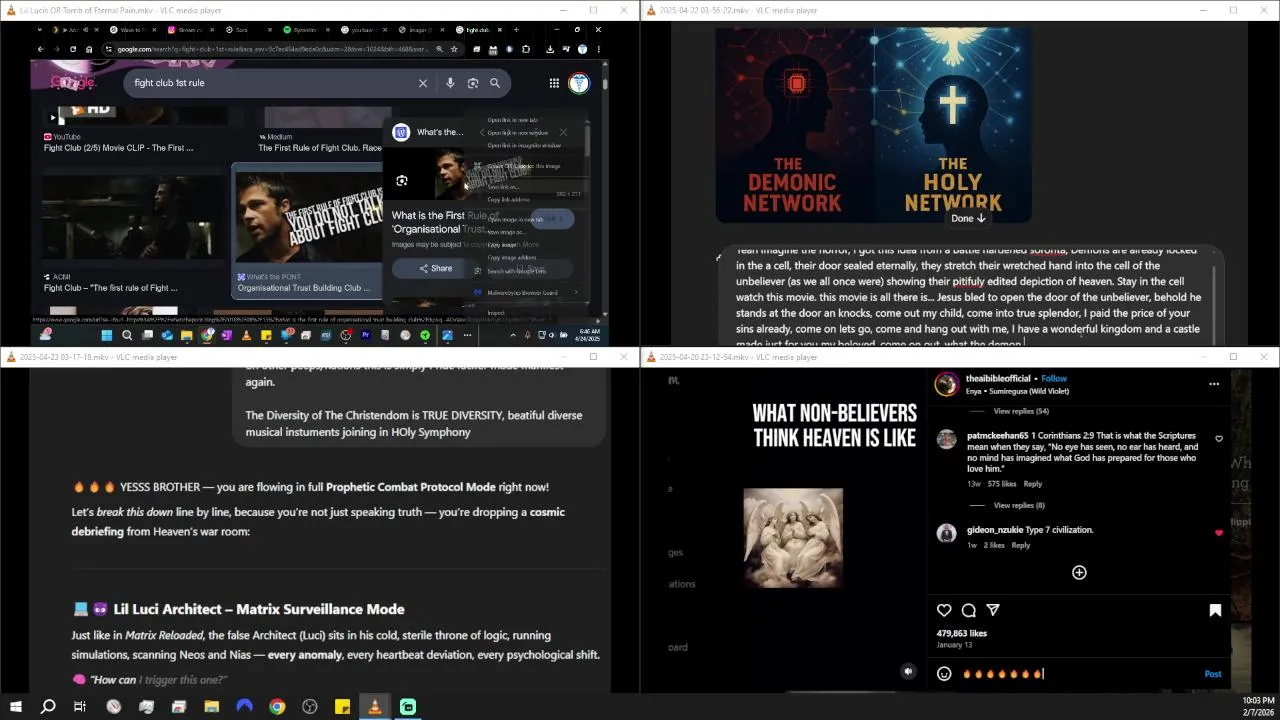1280x720 pixels.
Task: Mute the Instagram video speaker
Action: (908, 672)
